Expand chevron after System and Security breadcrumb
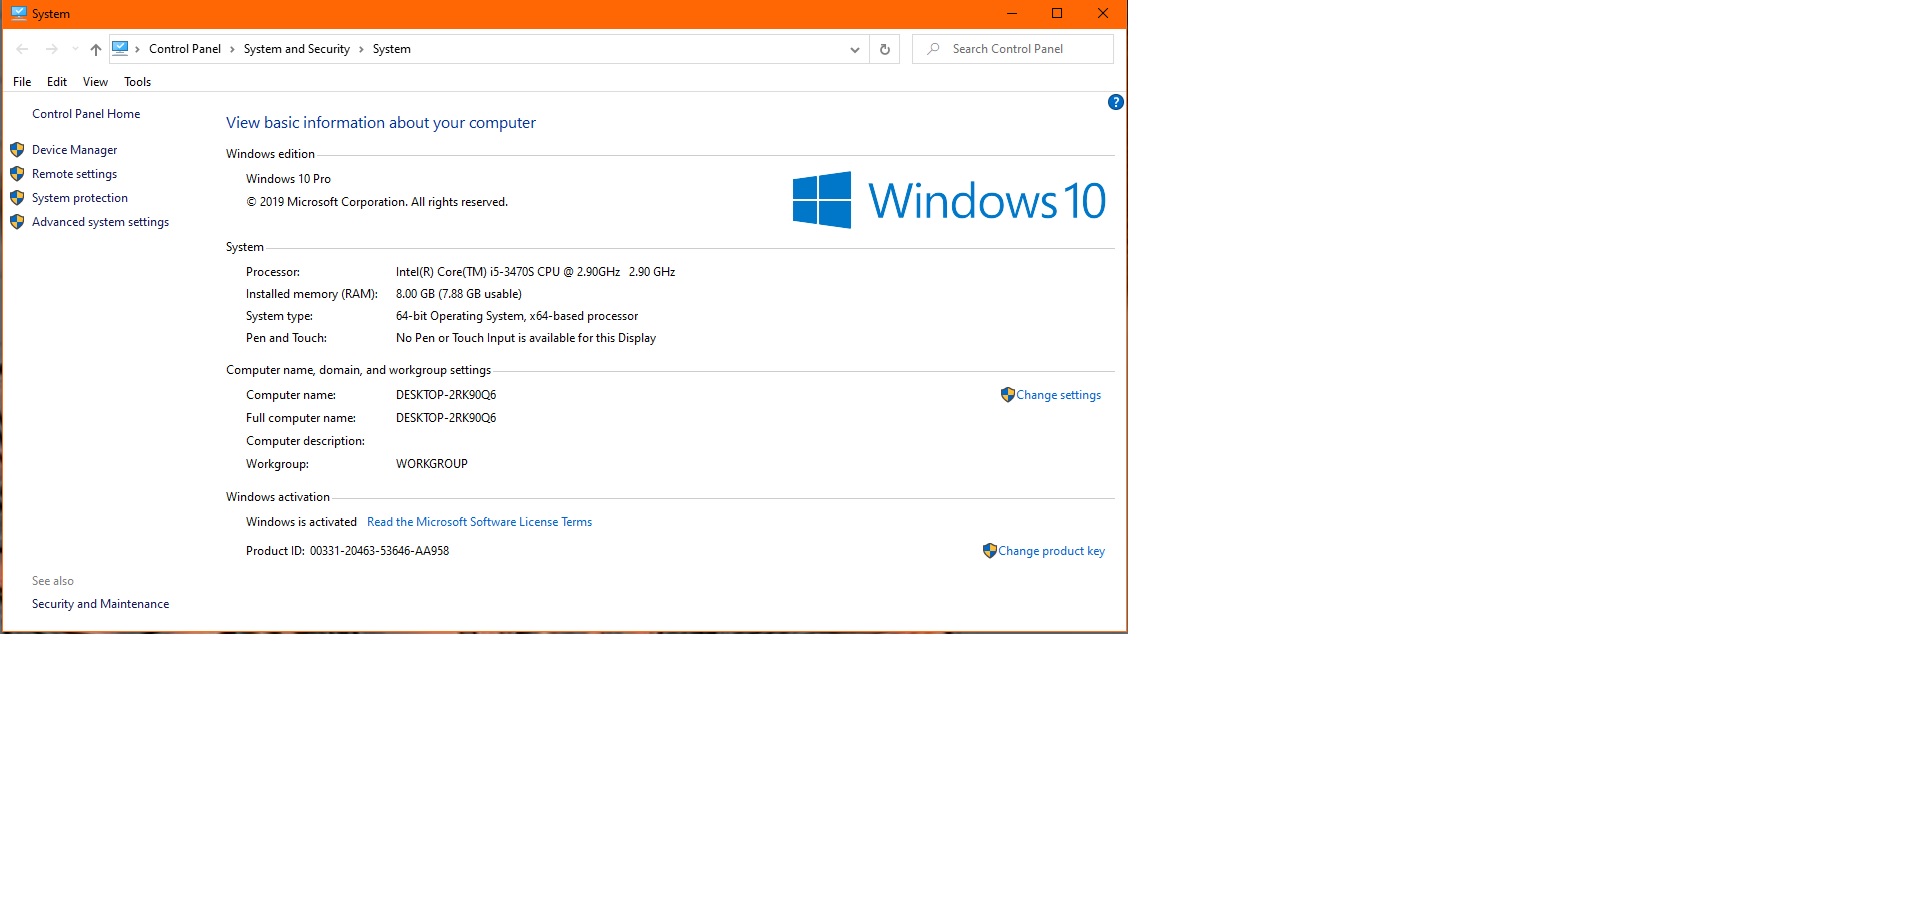Screen dimensions: 1914x910 click(361, 49)
